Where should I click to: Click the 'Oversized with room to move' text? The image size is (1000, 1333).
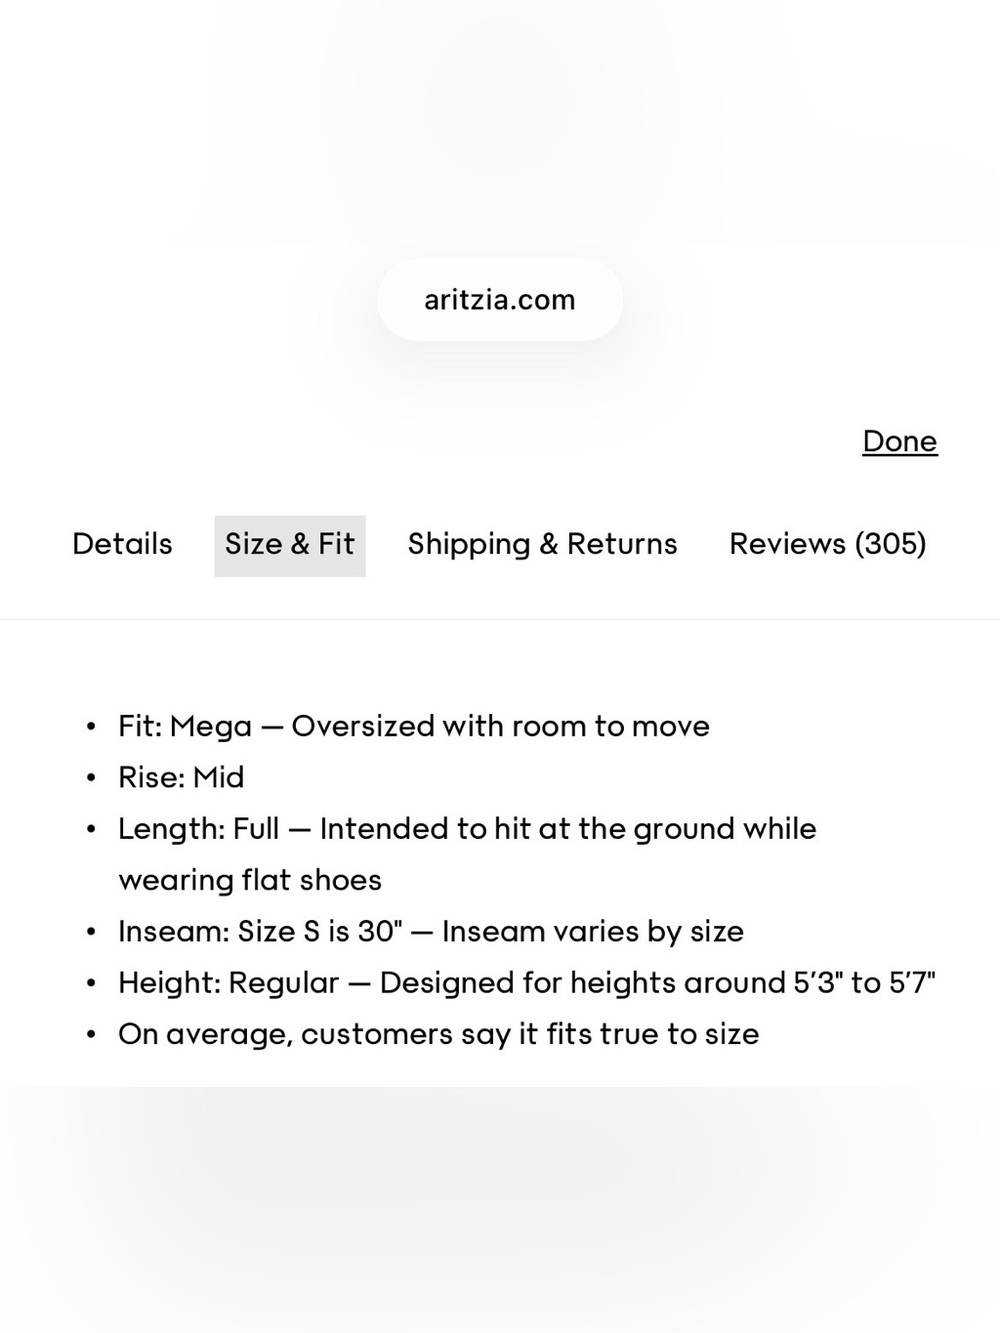point(500,726)
